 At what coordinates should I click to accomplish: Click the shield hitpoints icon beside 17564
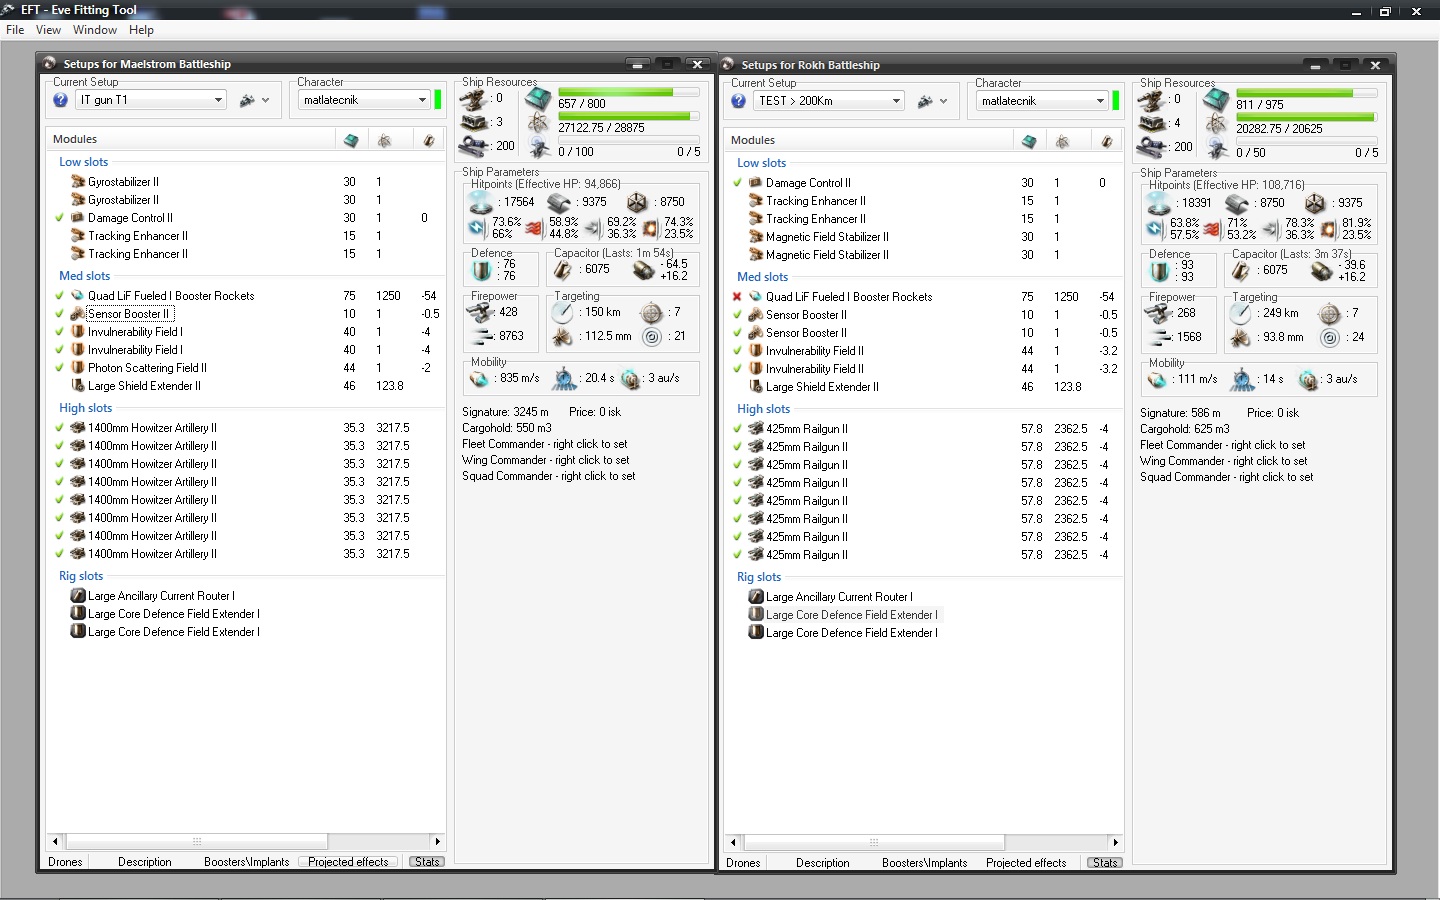click(481, 202)
